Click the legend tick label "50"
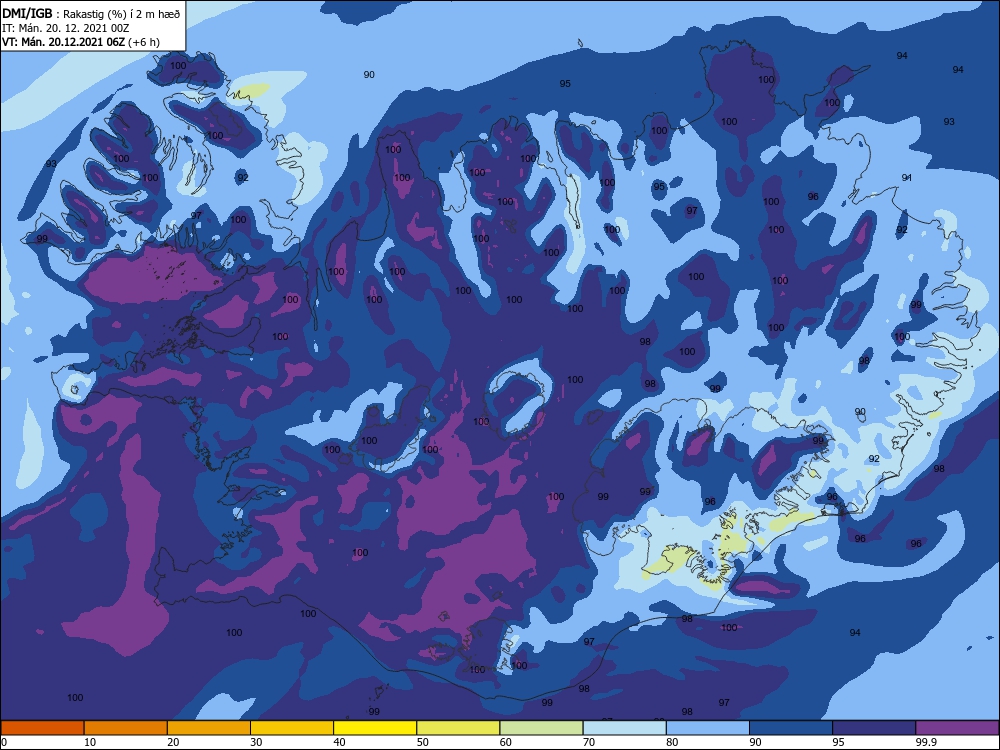The height and width of the screenshot is (750, 1000). click(423, 742)
